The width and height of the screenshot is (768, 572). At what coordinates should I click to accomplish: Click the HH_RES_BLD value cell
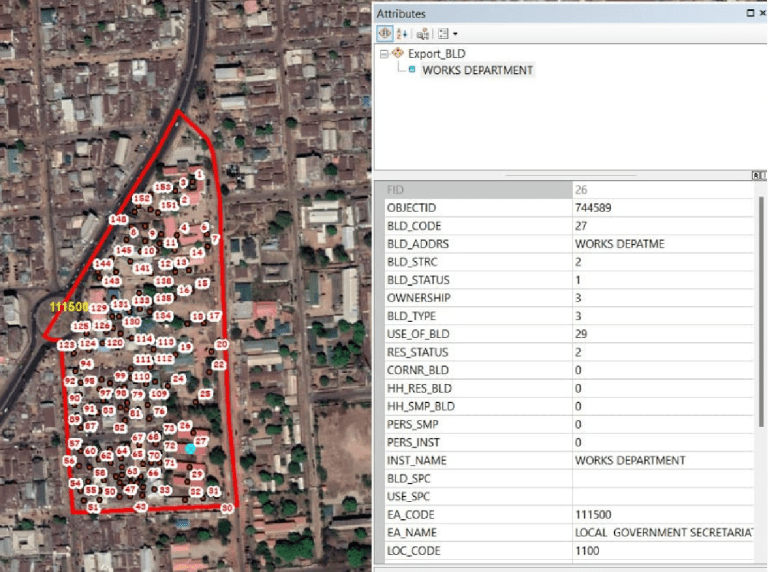(x=663, y=388)
